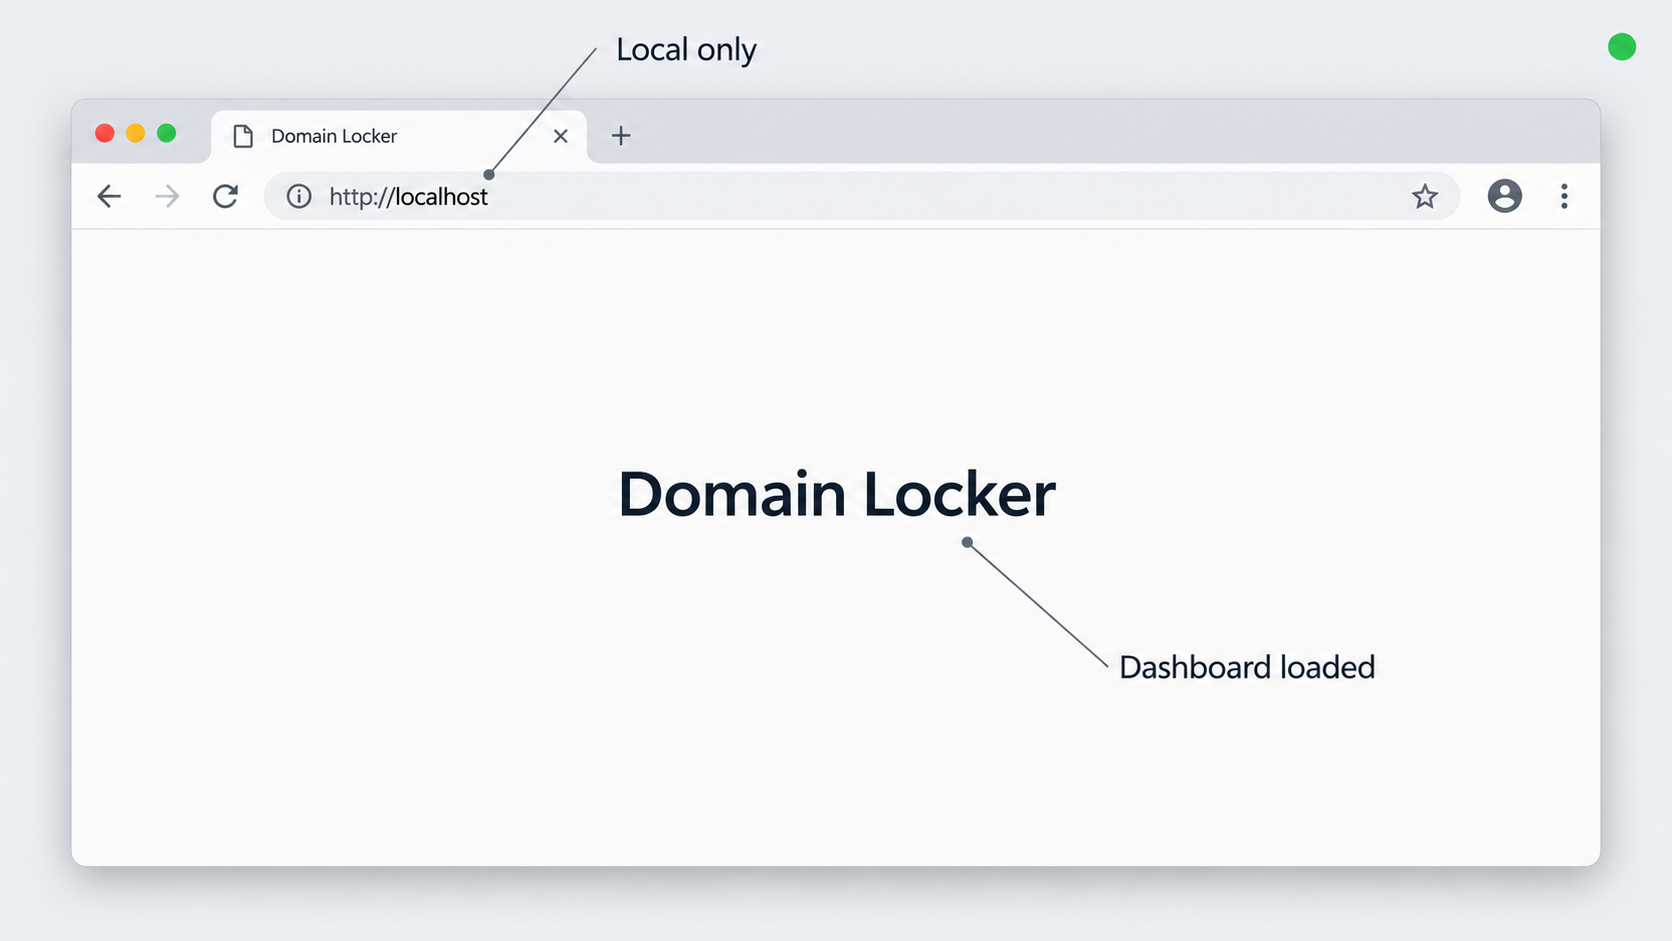View site information icon in address bar
The height and width of the screenshot is (941, 1672).
[x=299, y=196]
